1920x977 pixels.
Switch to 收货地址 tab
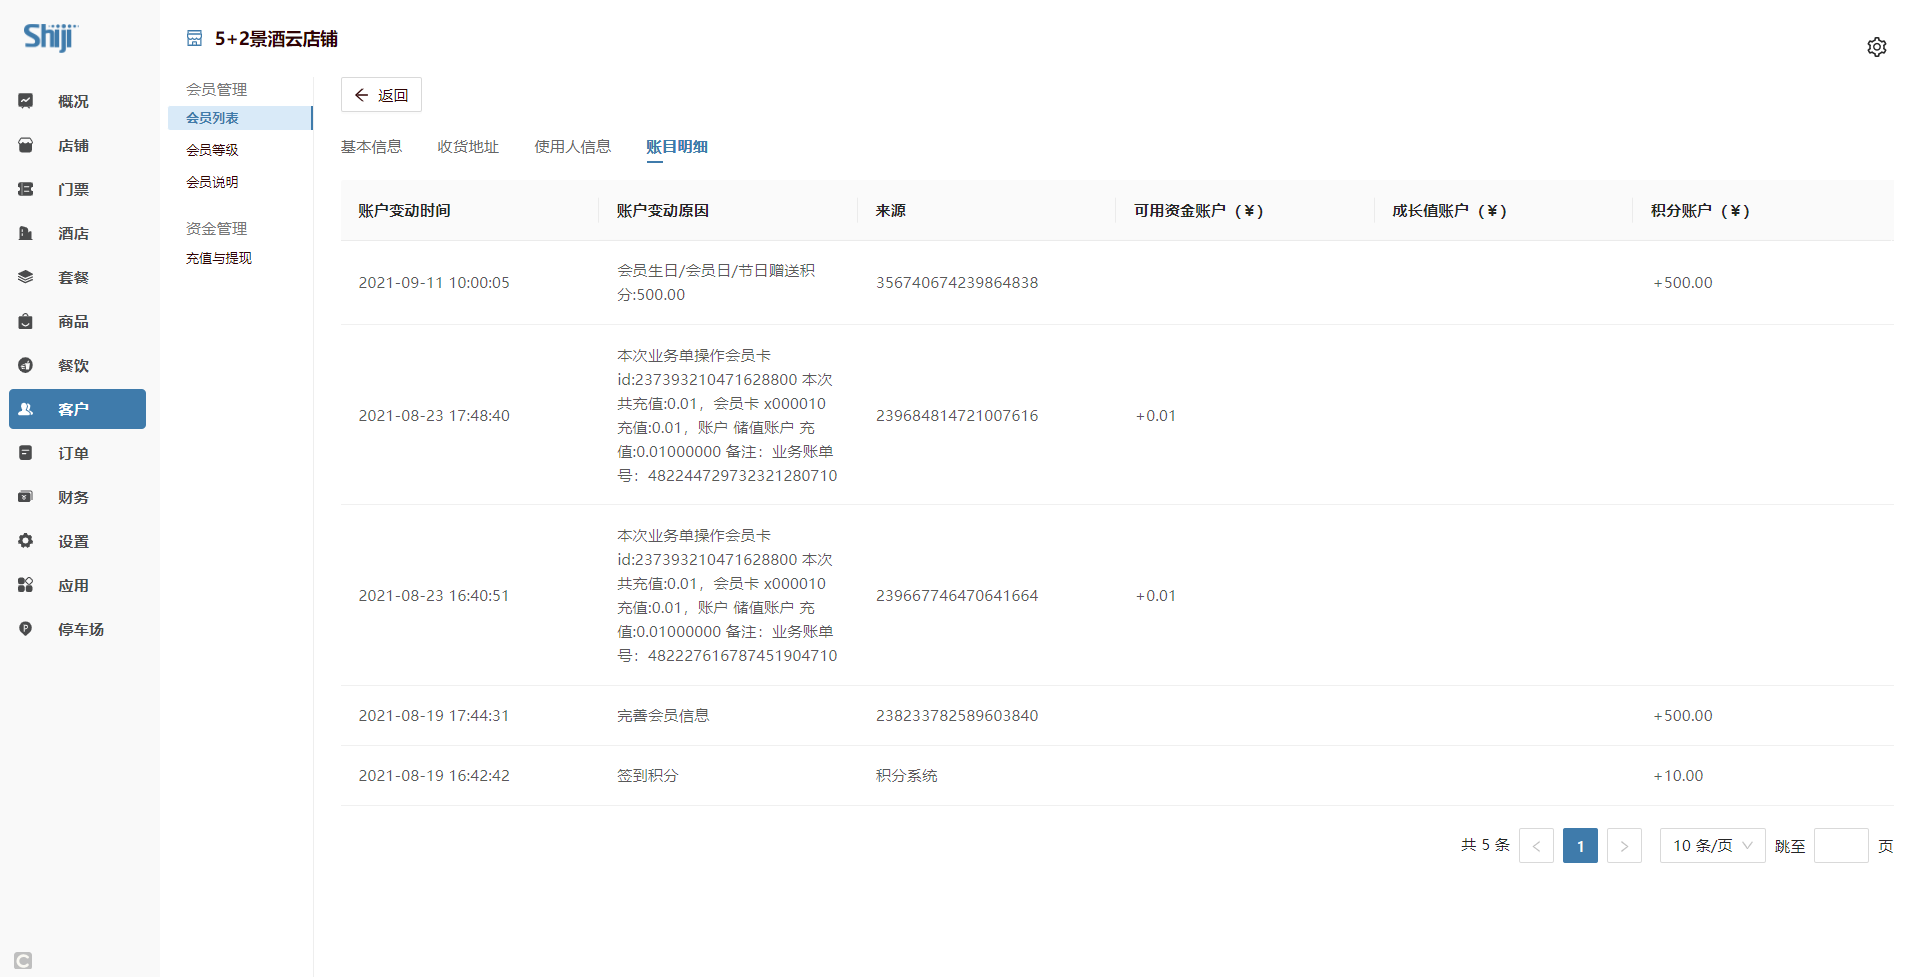click(468, 147)
